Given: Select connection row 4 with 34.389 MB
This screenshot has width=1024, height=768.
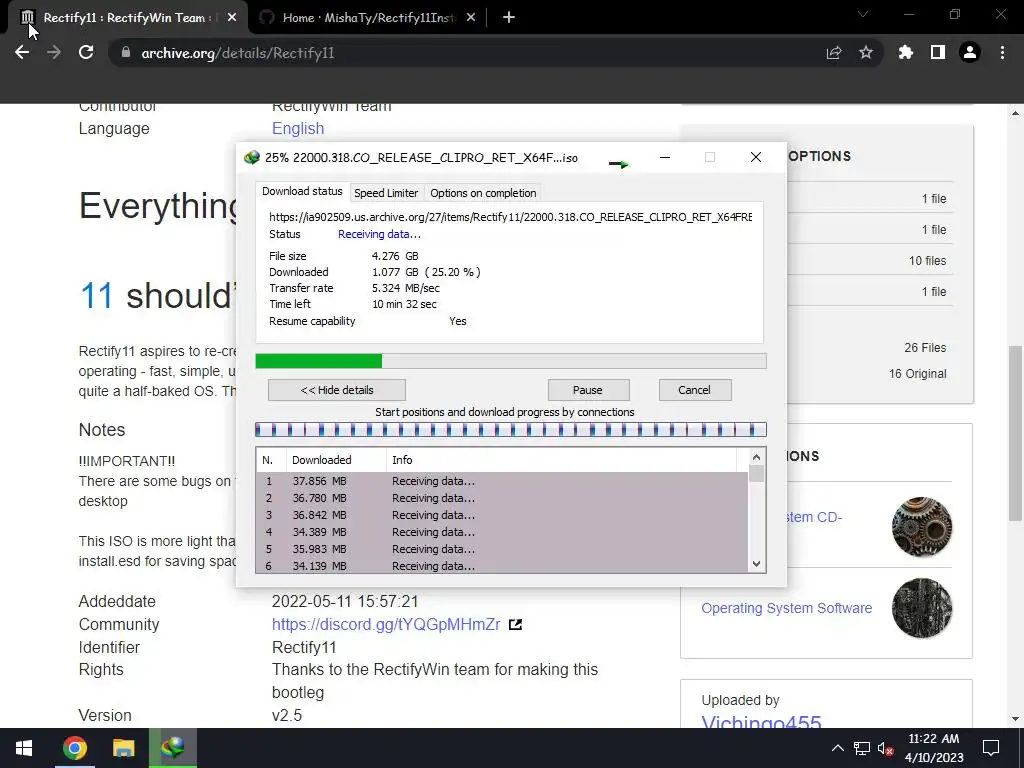Looking at the screenshot, I should (x=502, y=532).
